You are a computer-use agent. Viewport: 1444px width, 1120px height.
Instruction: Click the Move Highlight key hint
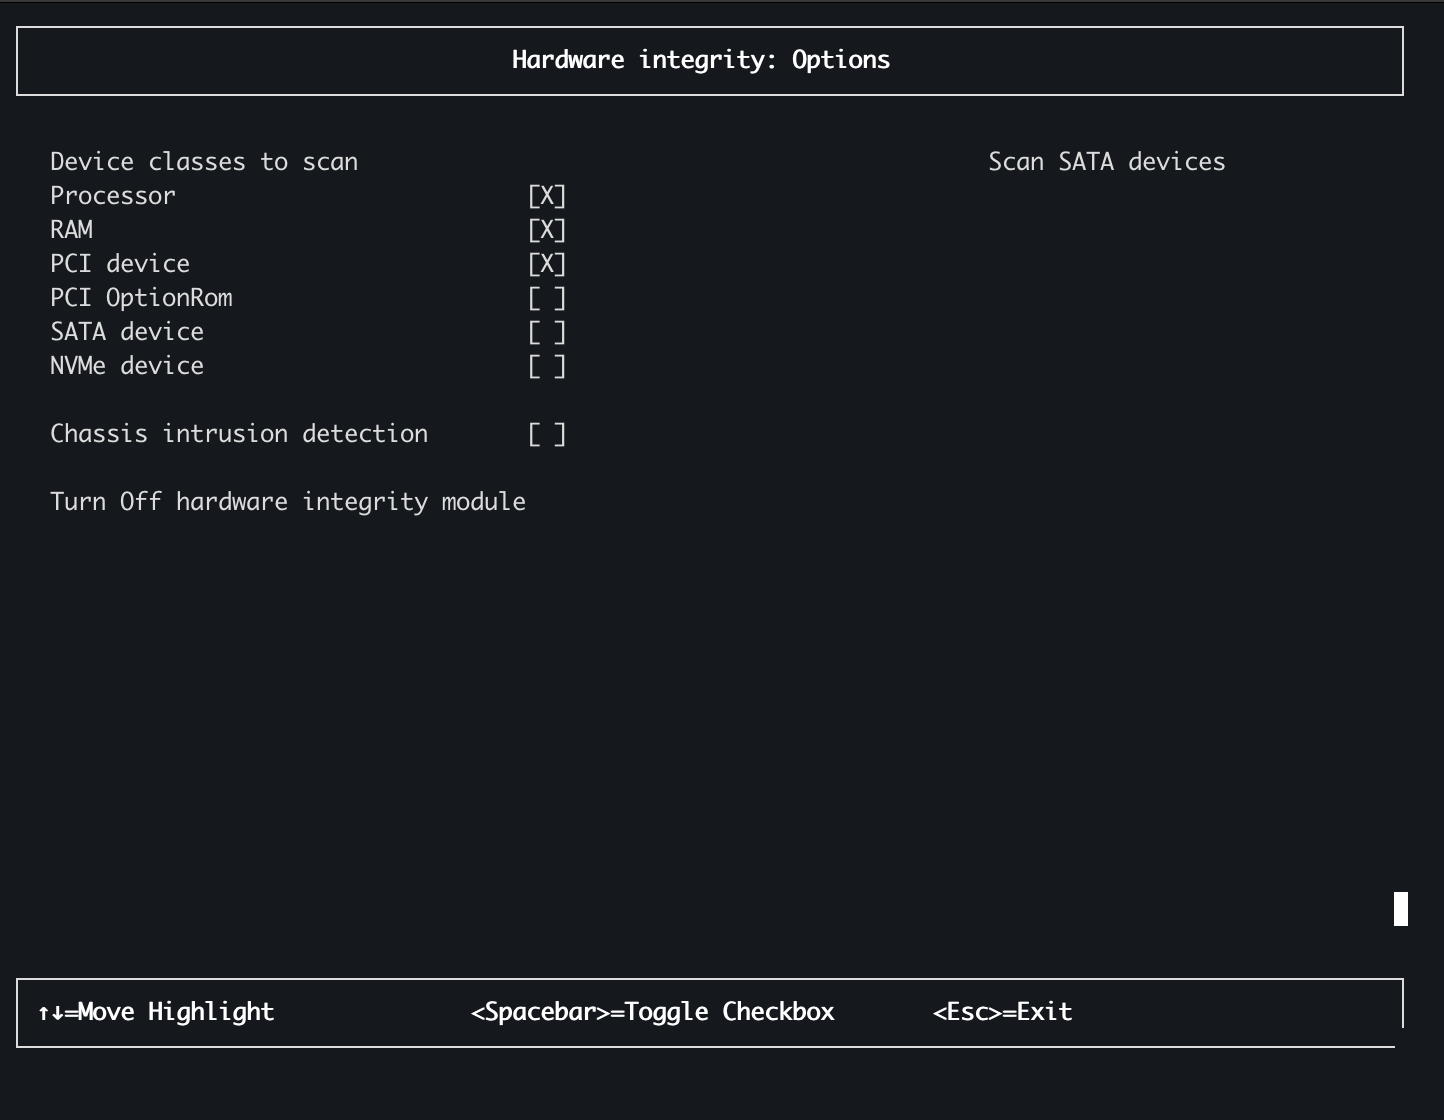(156, 1012)
